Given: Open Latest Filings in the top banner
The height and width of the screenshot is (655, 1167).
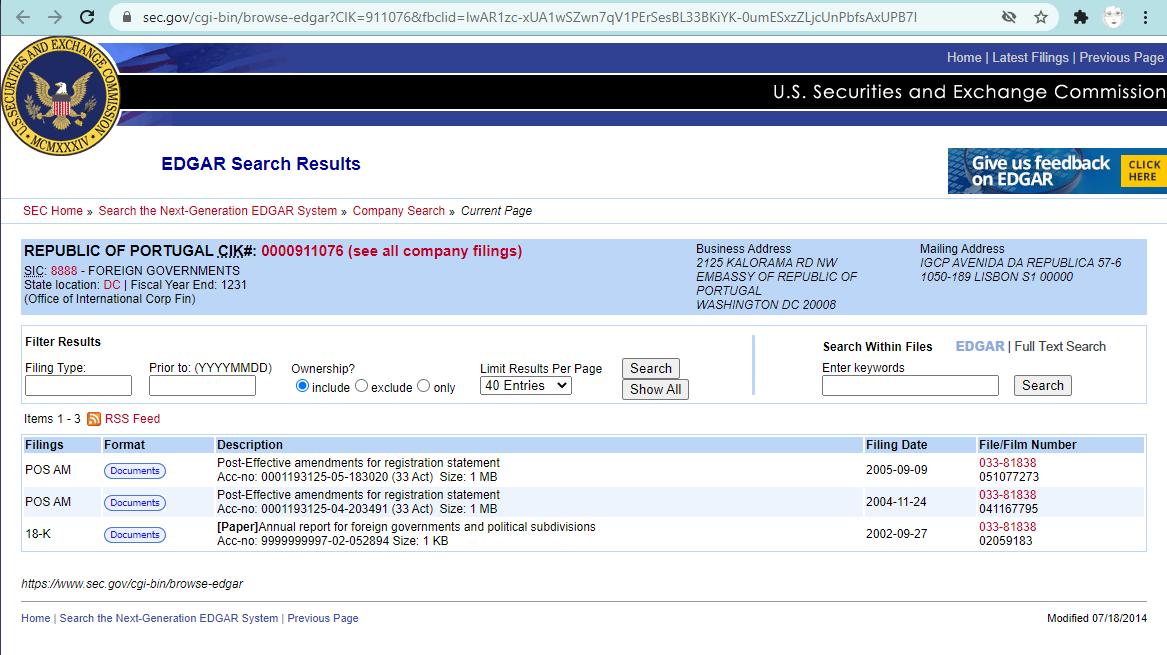Looking at the screenshot, I should (1030, 57).
